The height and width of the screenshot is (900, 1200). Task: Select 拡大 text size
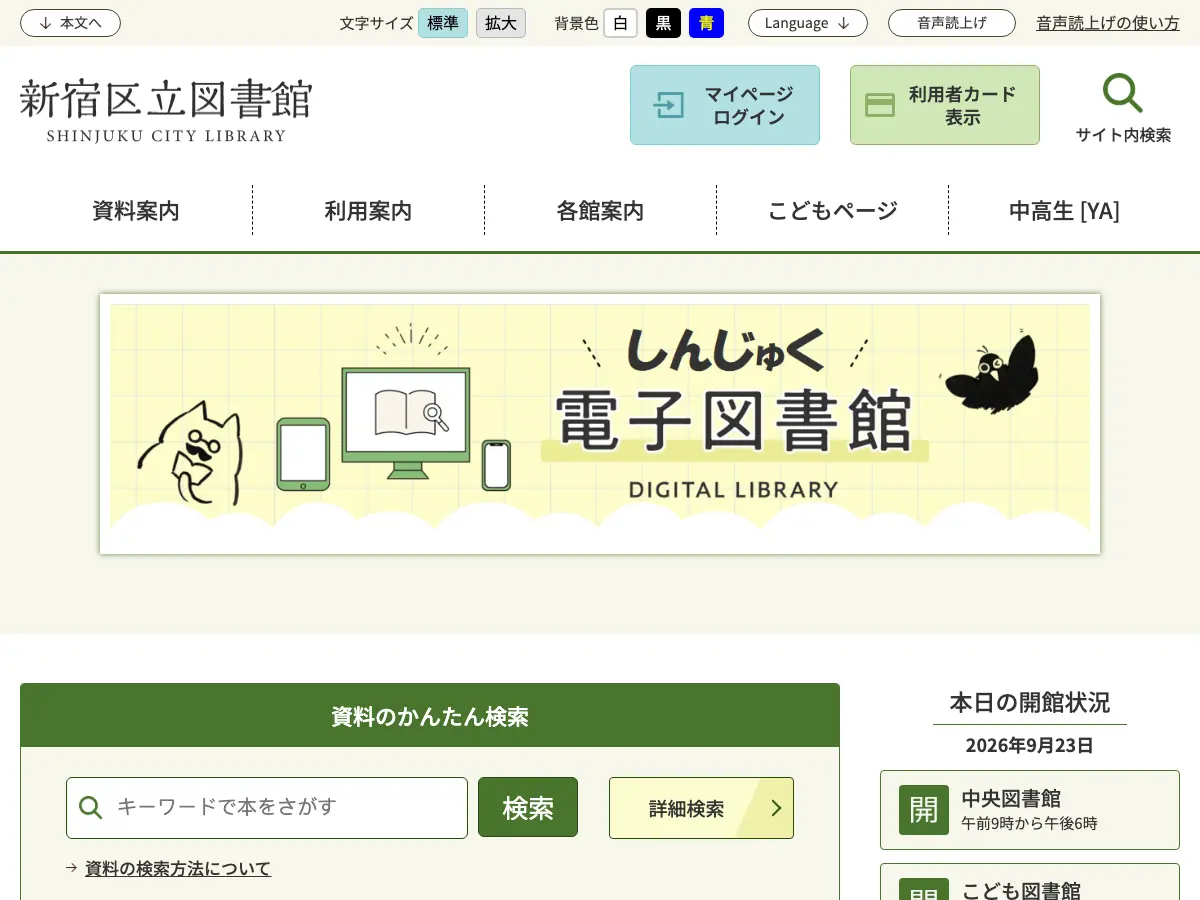tap(501, 23)
